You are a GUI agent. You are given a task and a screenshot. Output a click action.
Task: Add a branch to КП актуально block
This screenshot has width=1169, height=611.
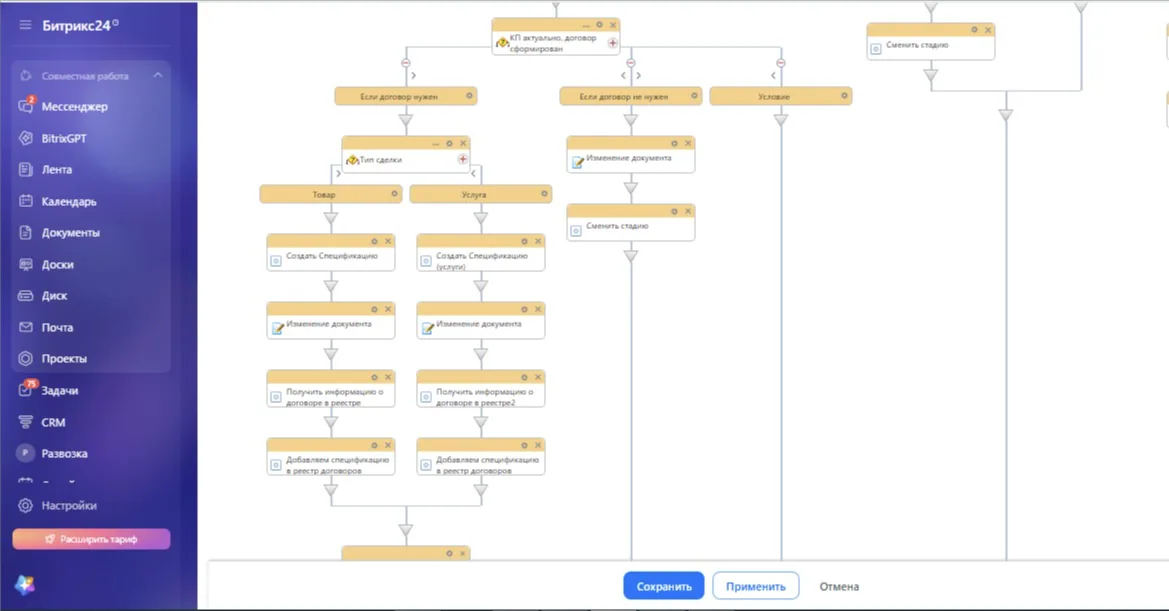click(x=612, y=43)
